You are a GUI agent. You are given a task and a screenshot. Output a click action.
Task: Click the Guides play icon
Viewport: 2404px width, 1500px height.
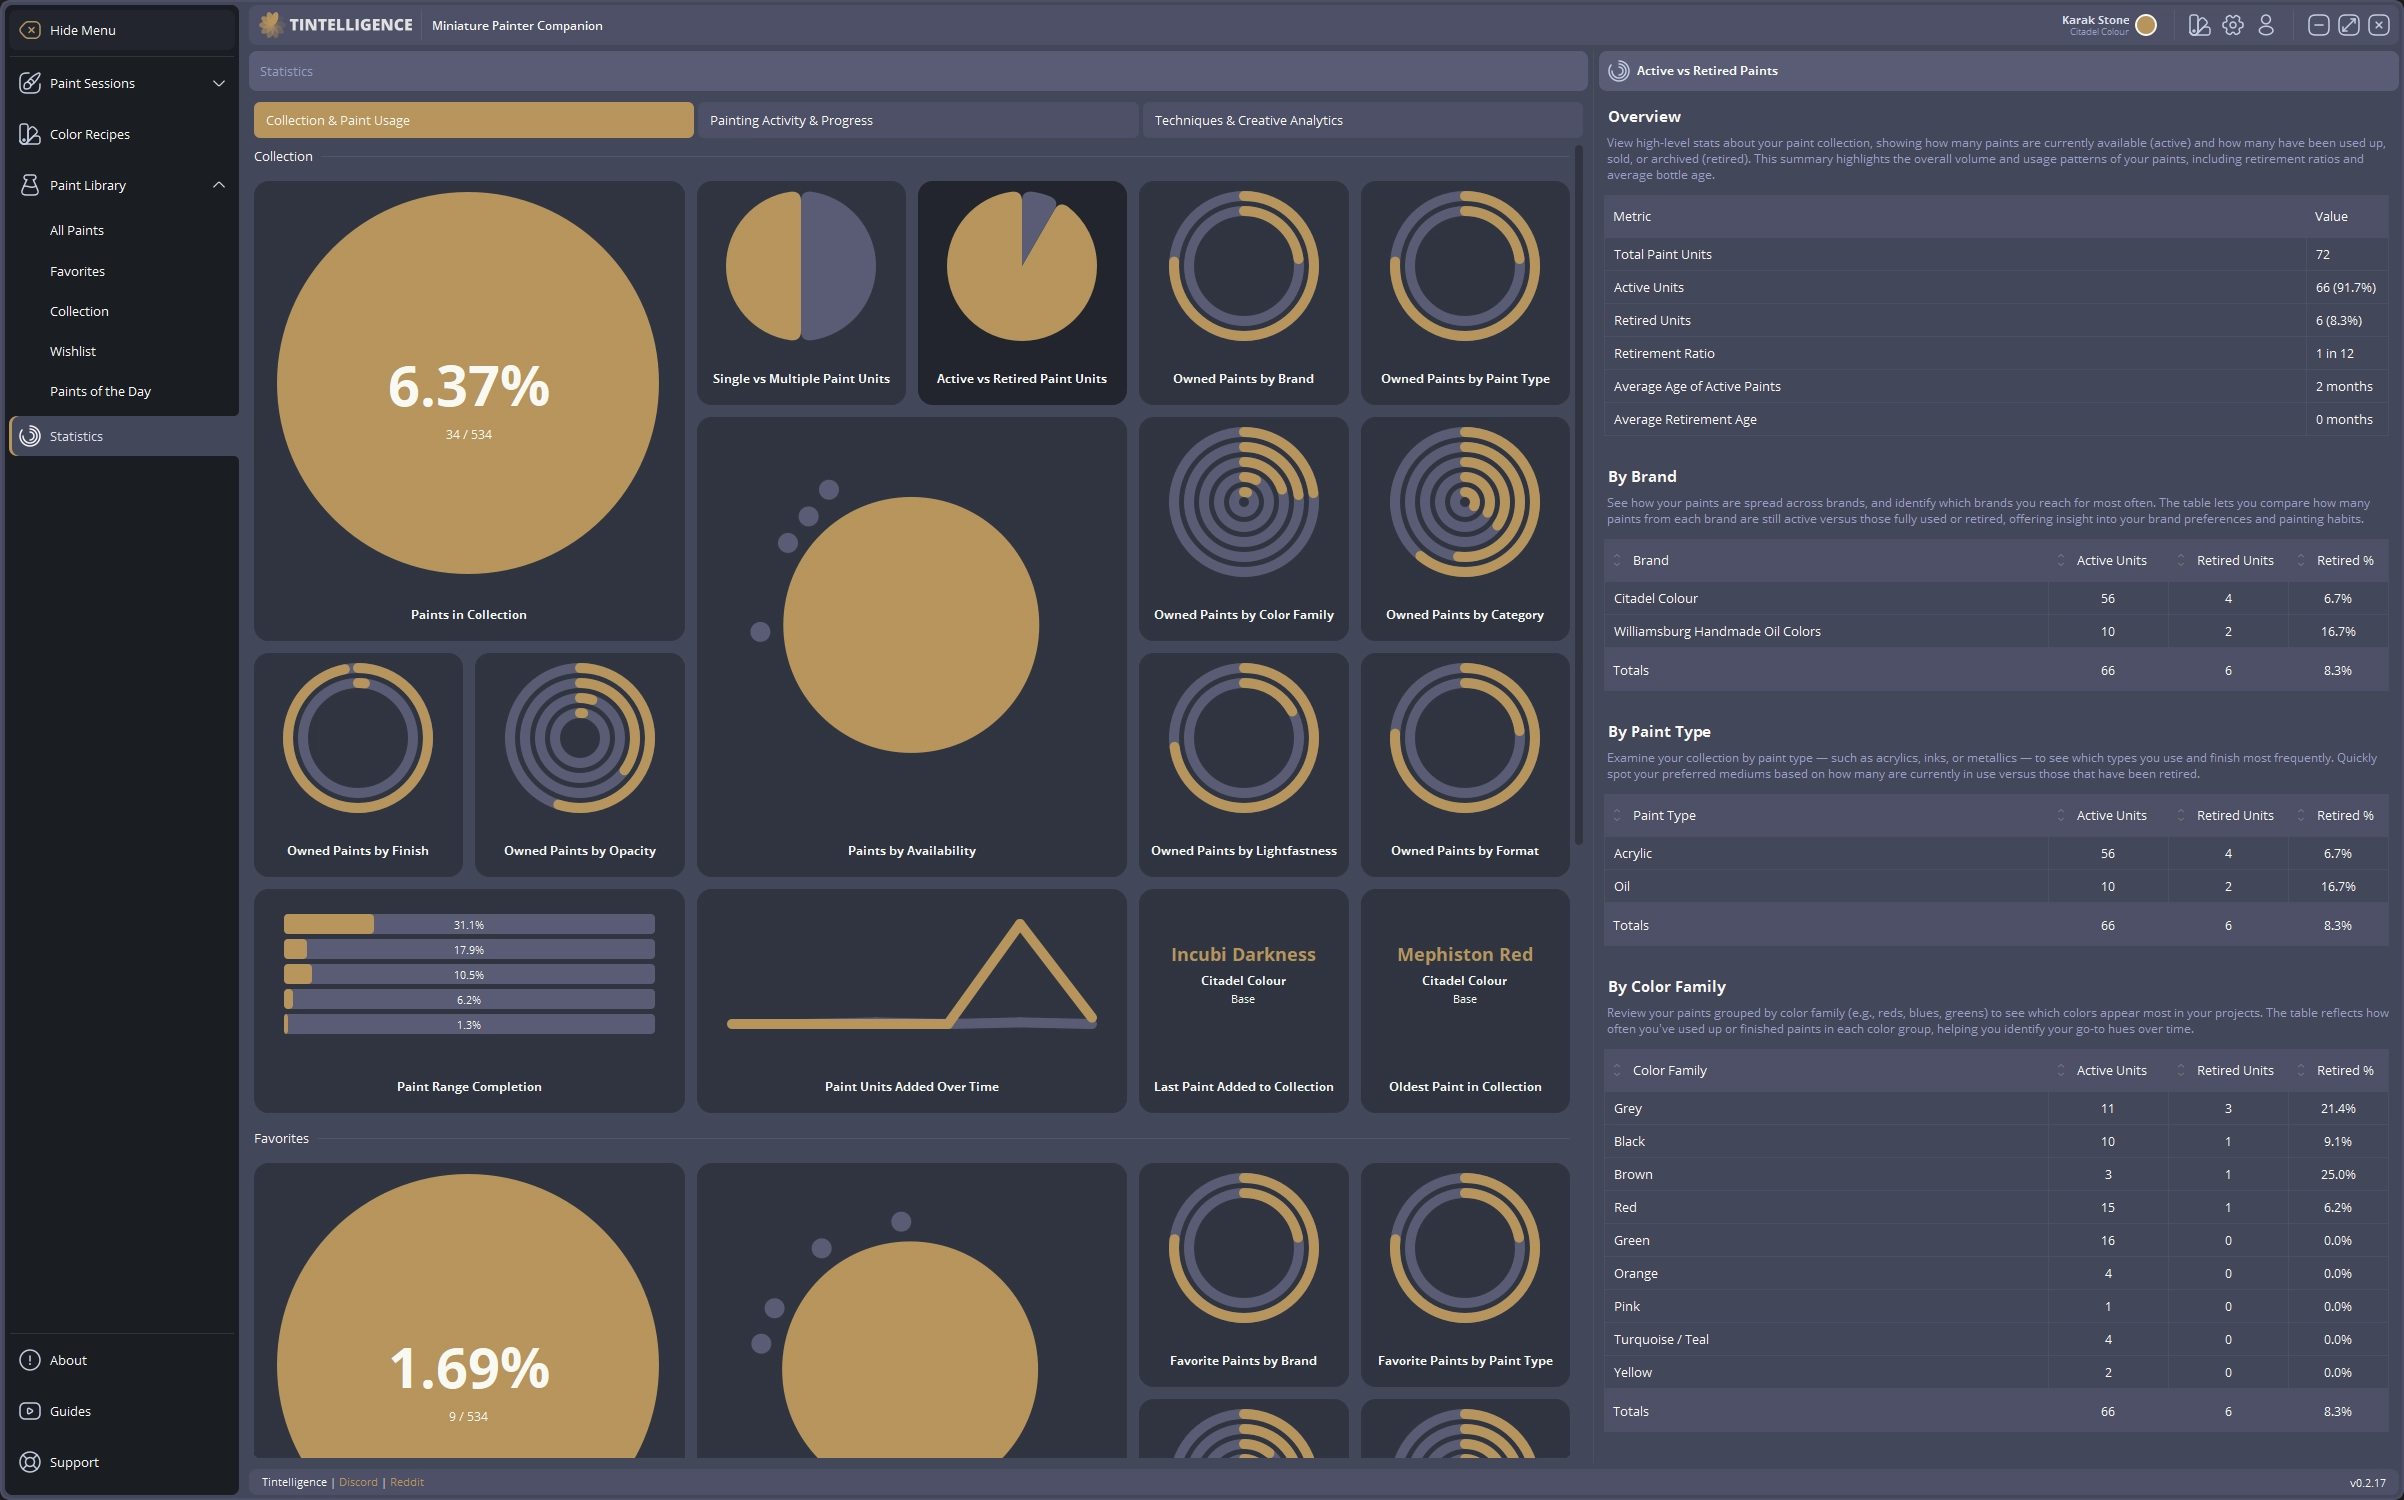(30, 1411)
